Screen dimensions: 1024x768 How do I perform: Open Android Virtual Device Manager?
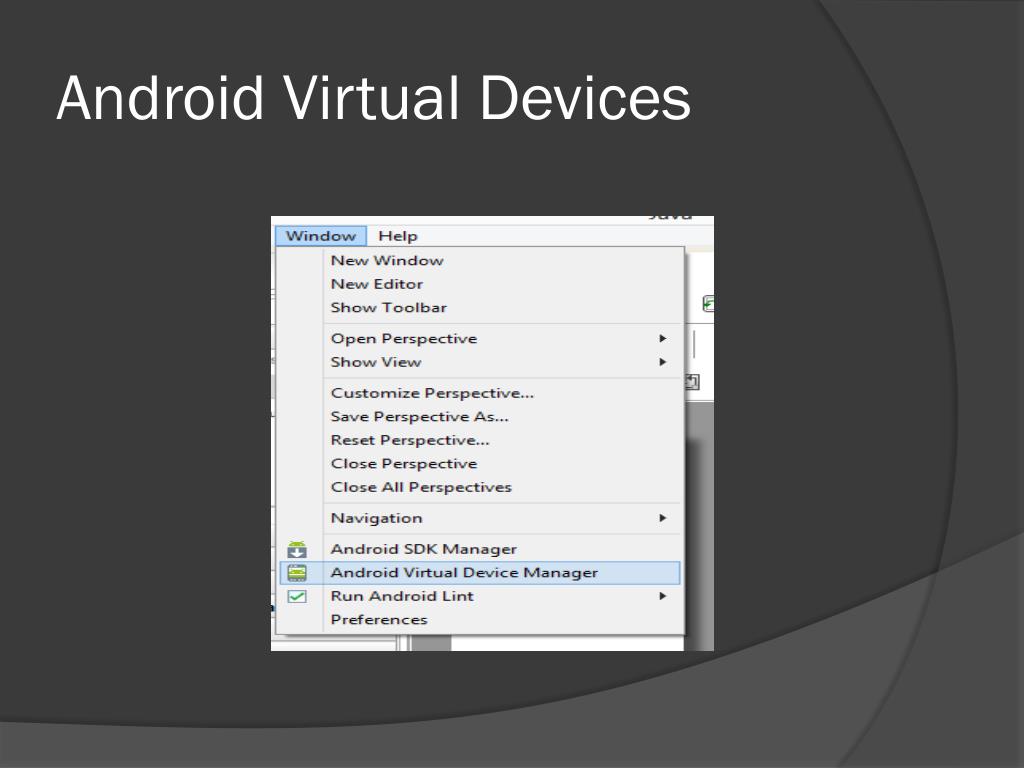pyautogui.click(x=481, y=573)
